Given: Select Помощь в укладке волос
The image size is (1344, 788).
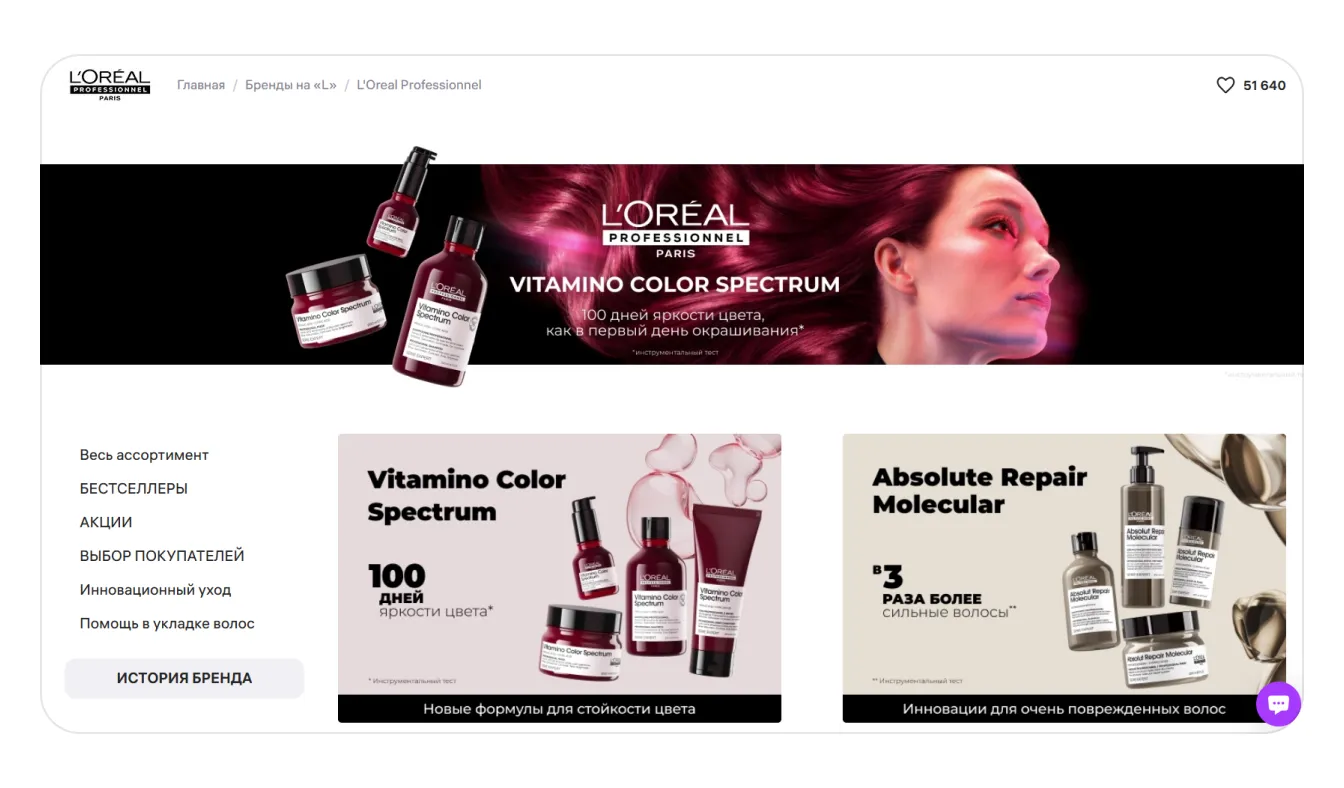Looking at the screenshot, I should (x=167, y=623).
